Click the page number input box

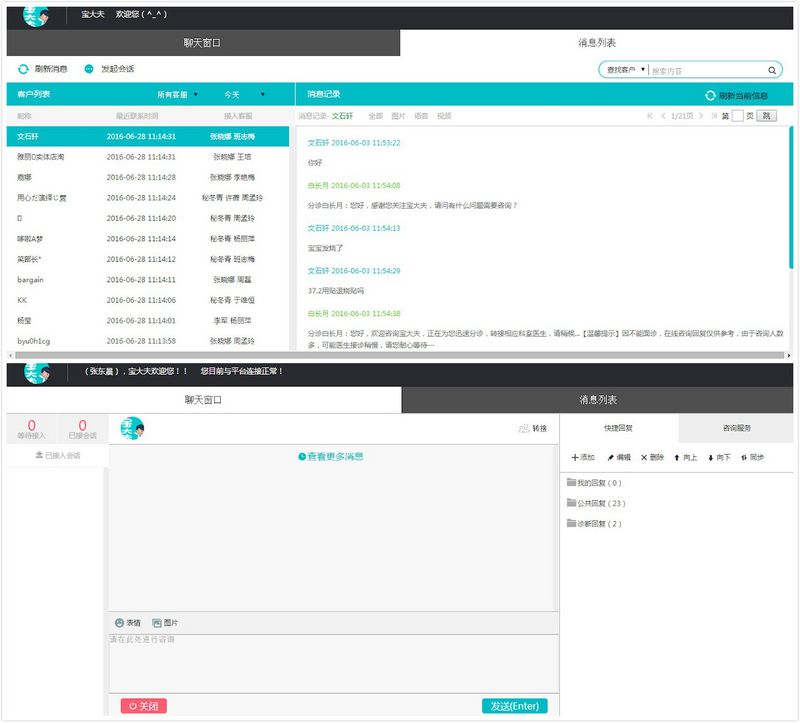(737, 116)
